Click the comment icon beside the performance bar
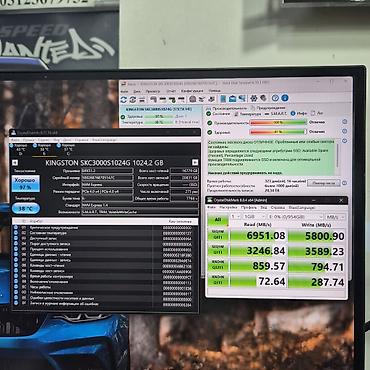 click(x=345, y=121)
